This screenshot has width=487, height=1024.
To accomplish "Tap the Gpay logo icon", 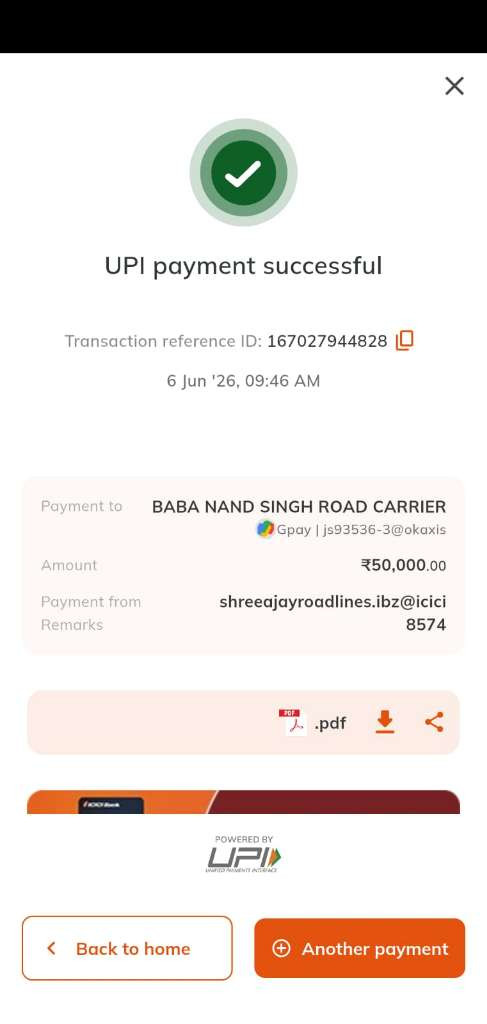I will click(x=265, y=529).
